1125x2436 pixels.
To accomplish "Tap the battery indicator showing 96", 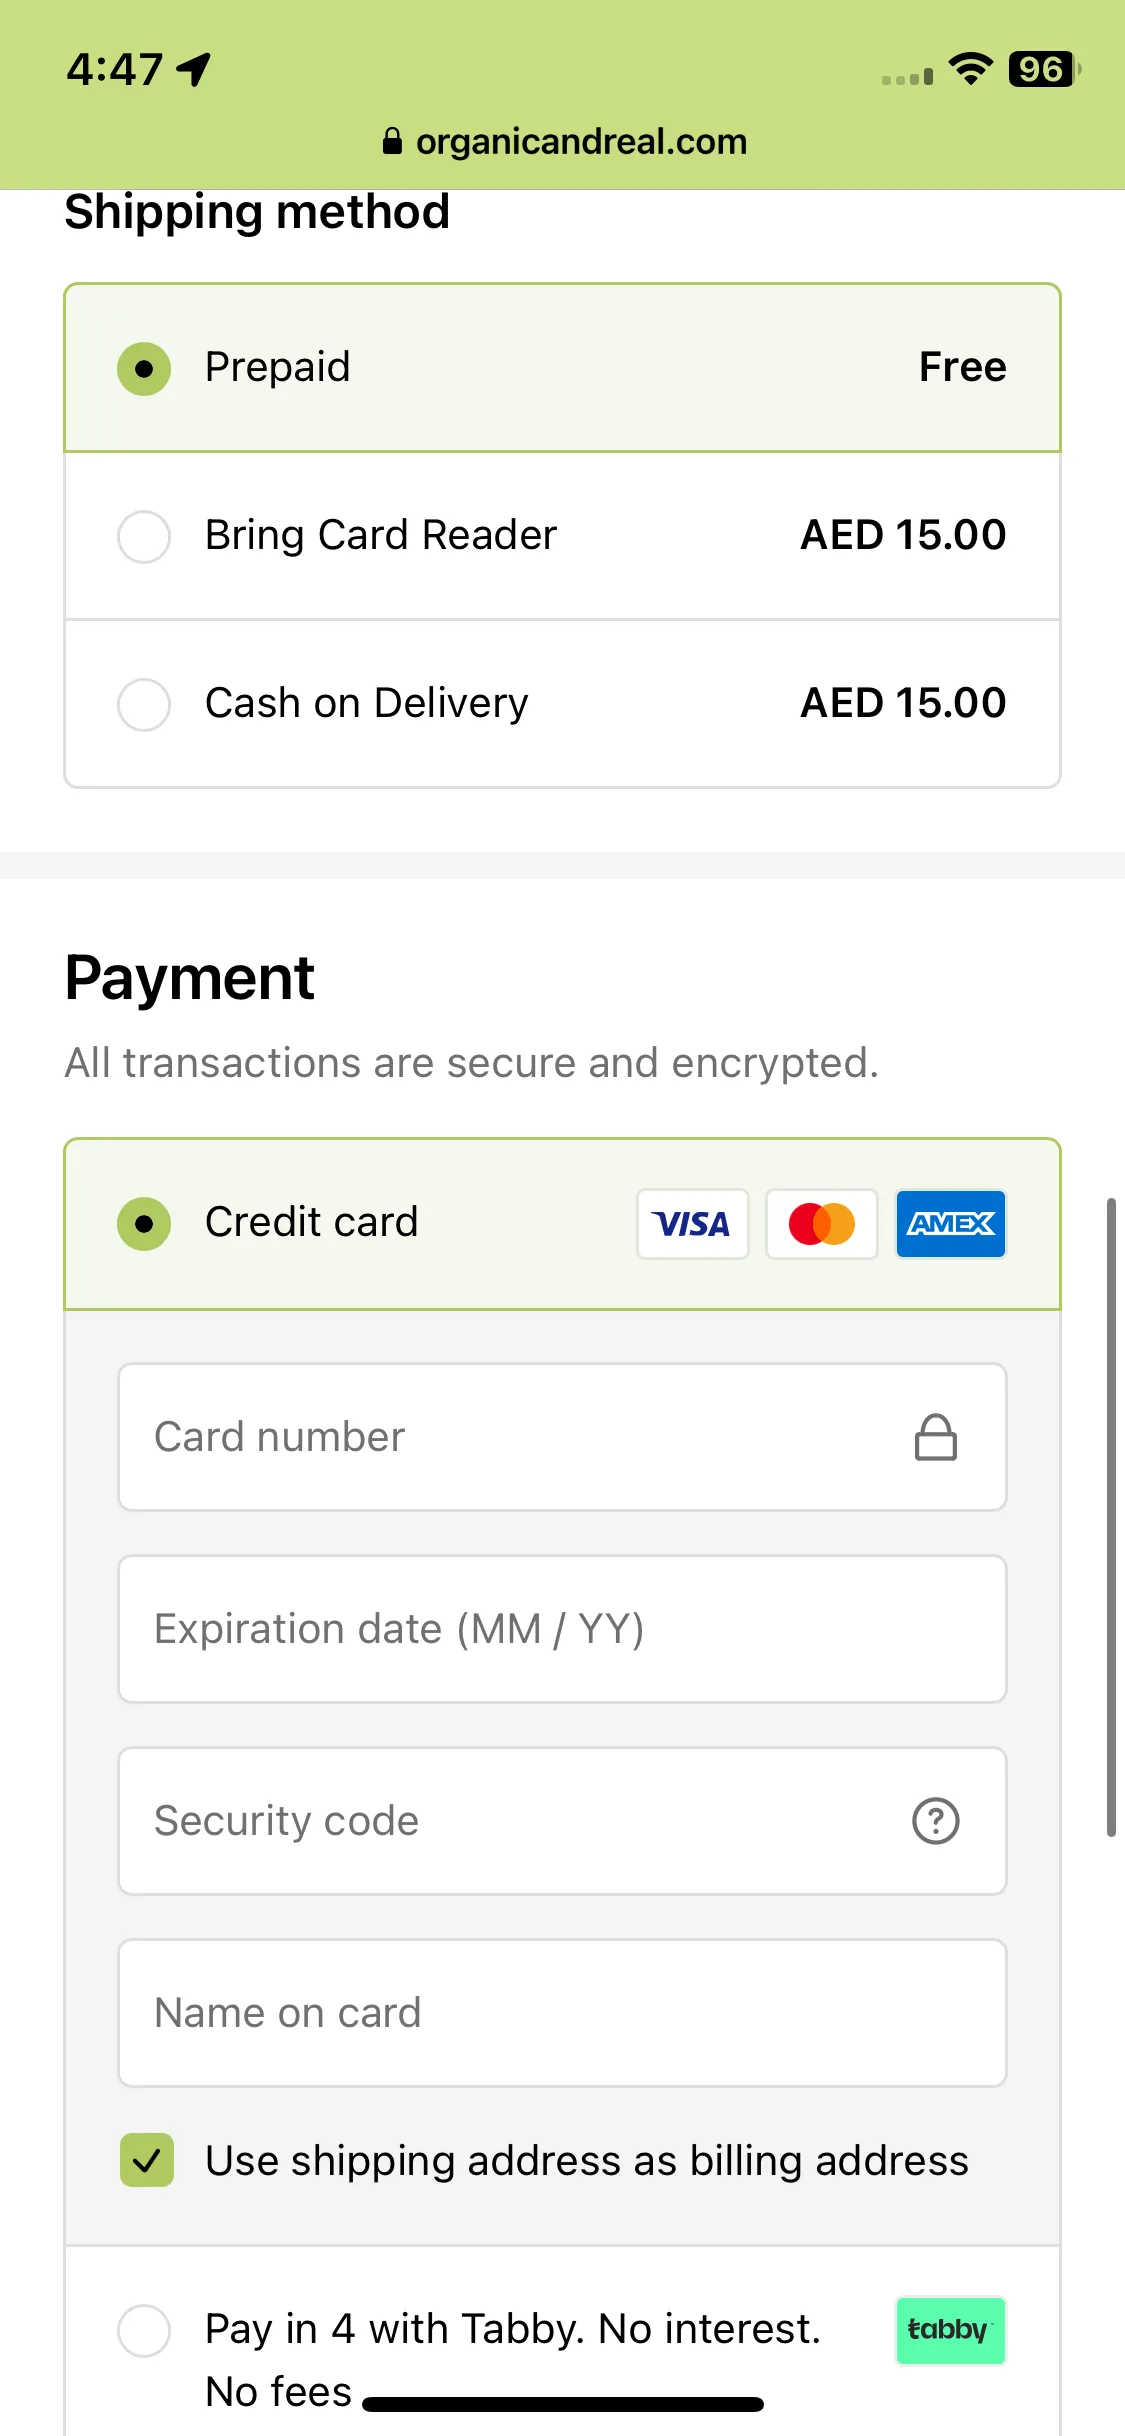I will click(1044, 69).
